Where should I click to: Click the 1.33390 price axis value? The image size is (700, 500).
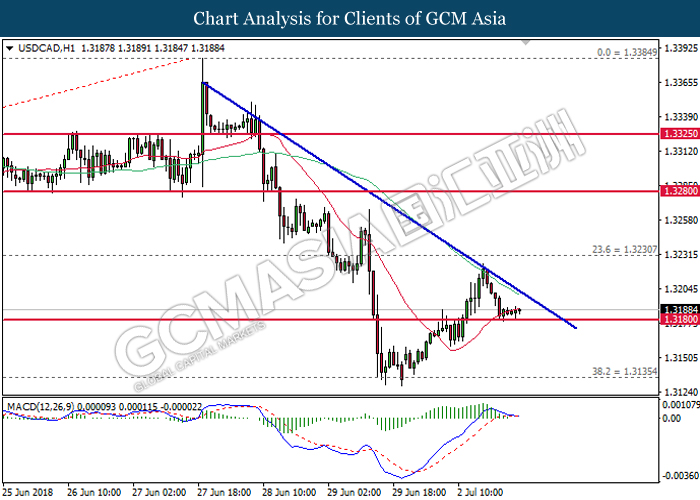pyautogui.click(x=681, y=117)
